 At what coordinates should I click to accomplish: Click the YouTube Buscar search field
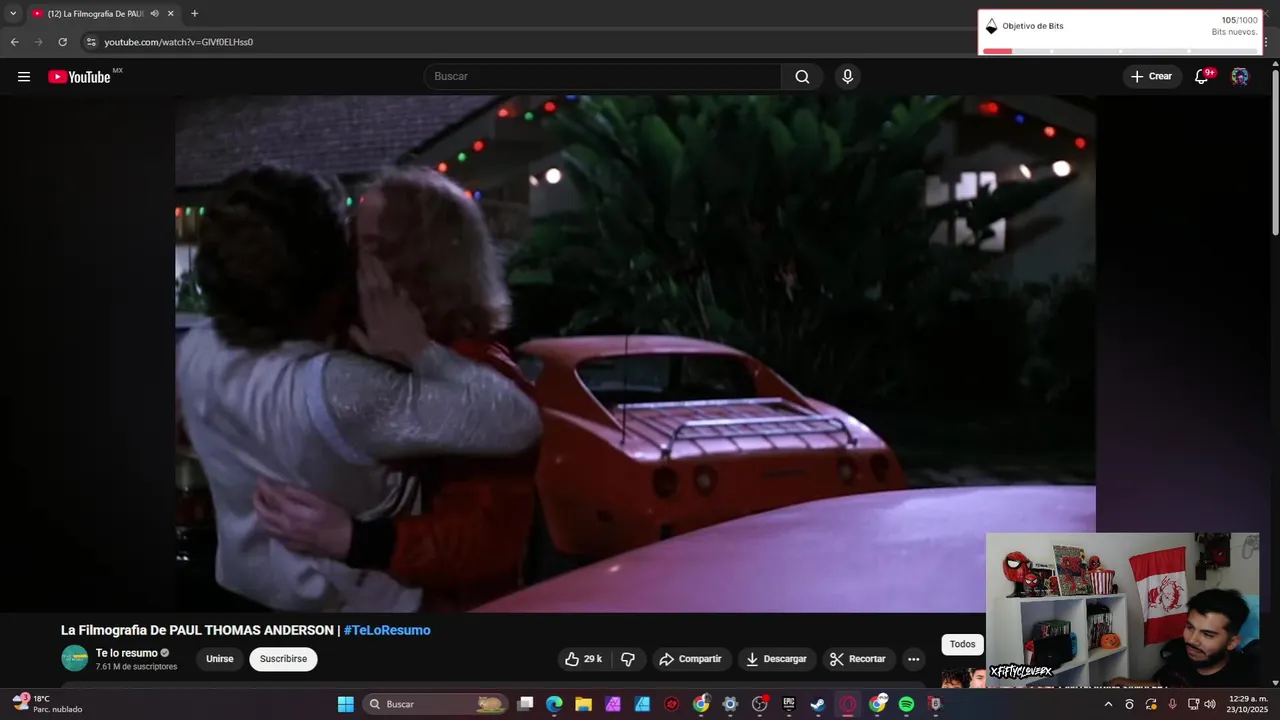tap(603, 77)
